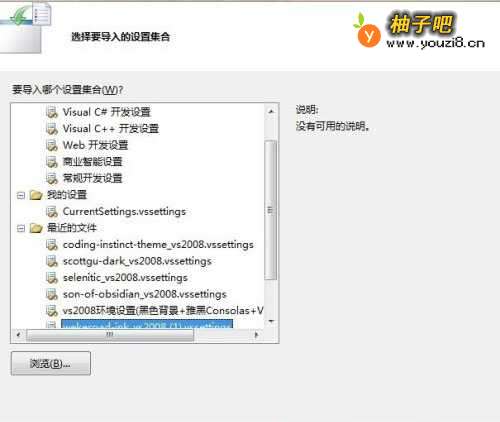The height and width of the screenshot is (422, 500).
Task: Click the Visual C++ 开发设置 settings icon
Action: 52,129
